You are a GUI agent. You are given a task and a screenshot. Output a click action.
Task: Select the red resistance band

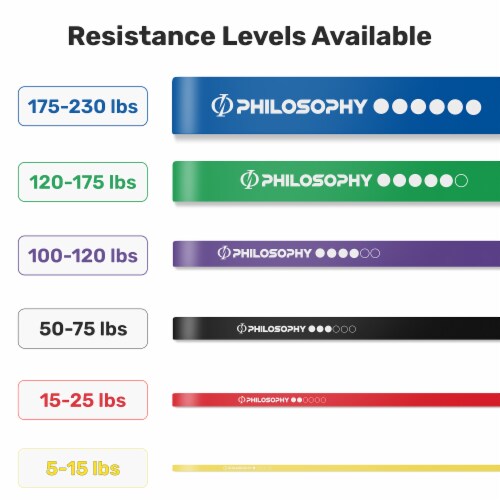tap(336, 400)
